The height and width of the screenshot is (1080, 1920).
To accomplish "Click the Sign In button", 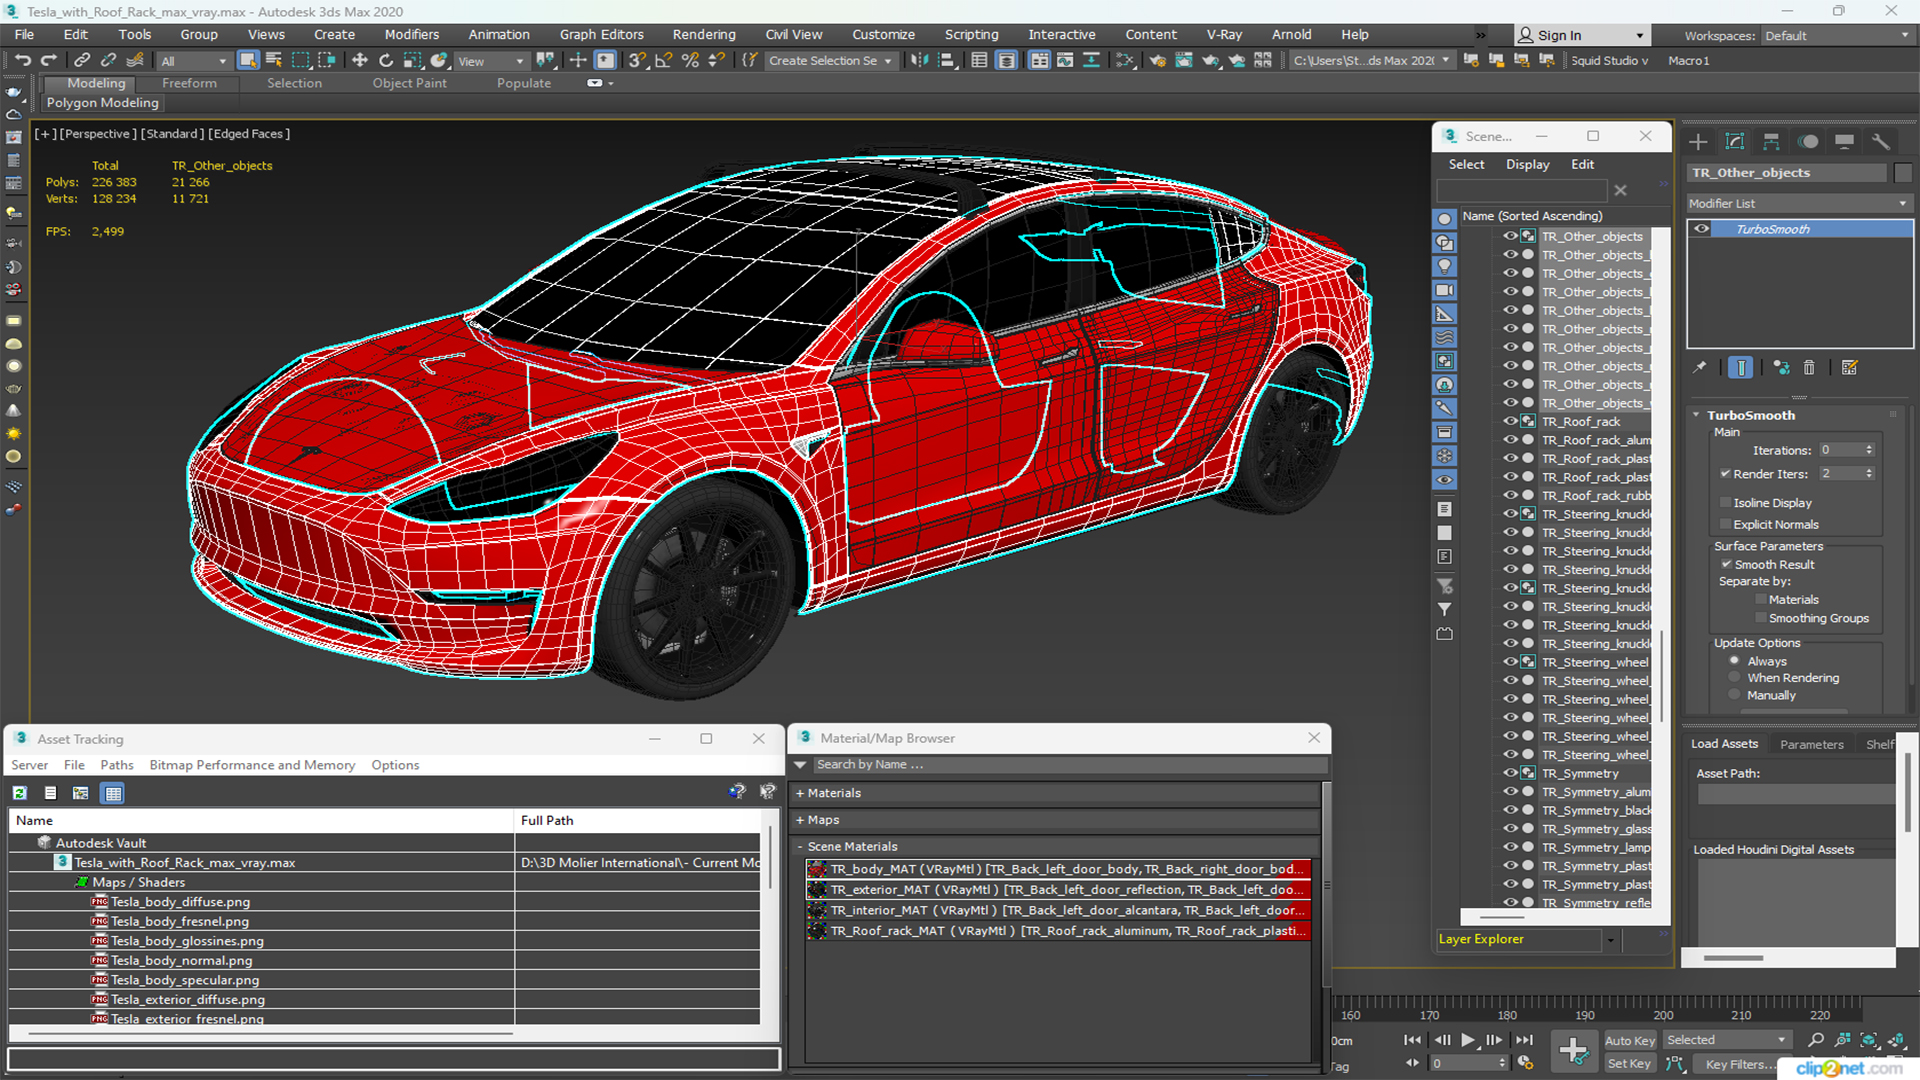I will click(1580, 35).
